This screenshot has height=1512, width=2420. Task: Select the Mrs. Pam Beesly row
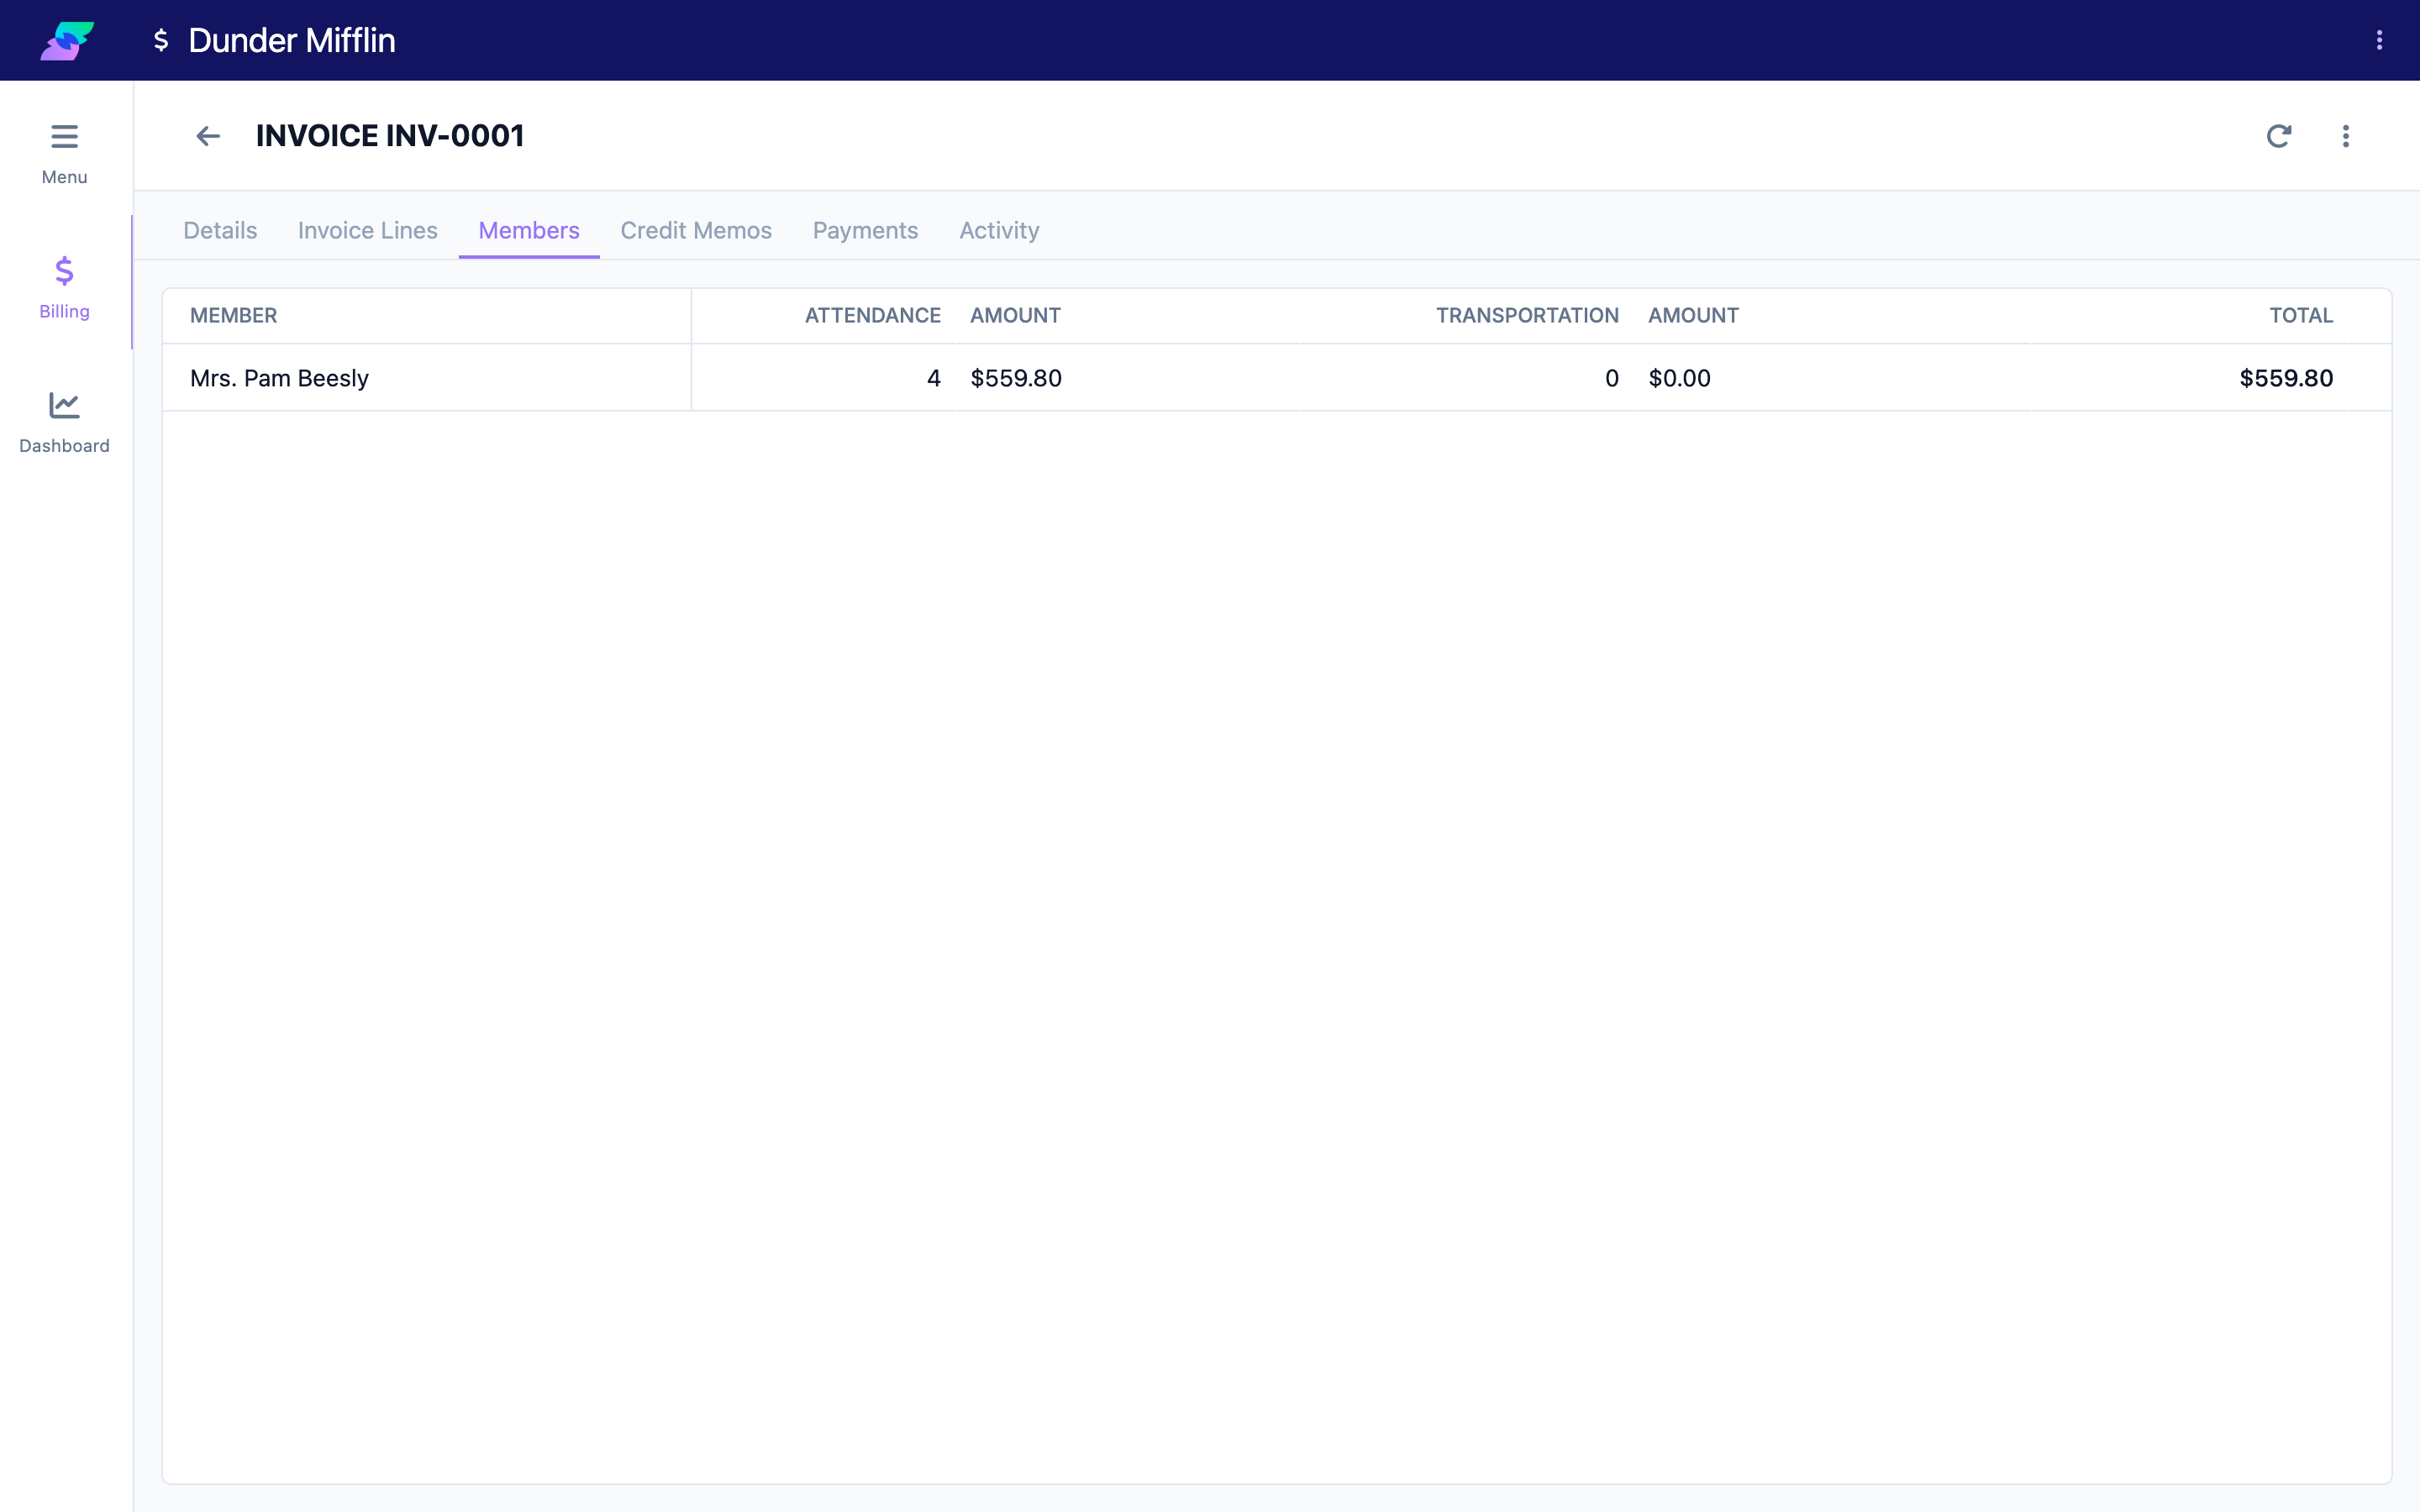coord(1277,378)
